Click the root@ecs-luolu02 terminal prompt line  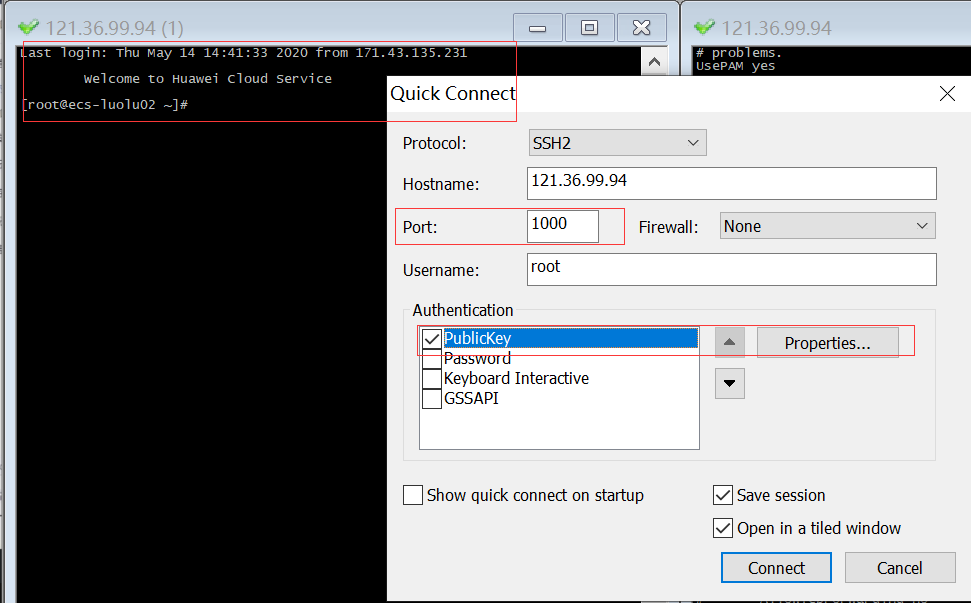click(104, 105)
